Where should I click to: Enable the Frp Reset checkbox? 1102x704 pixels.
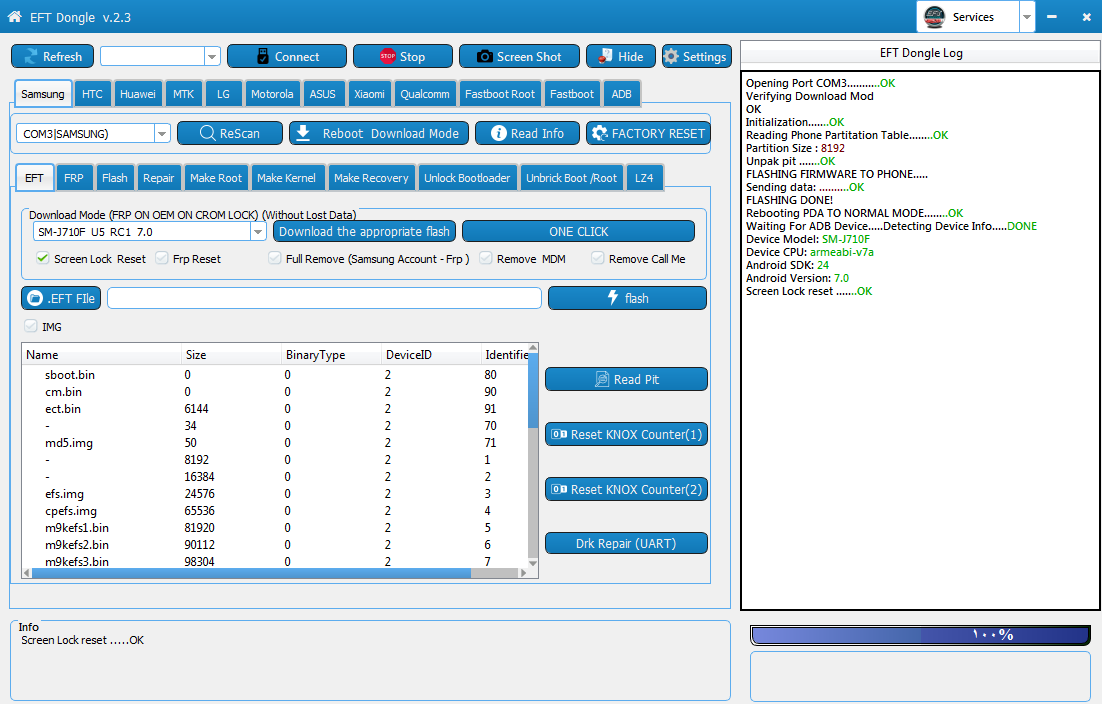[x=162, y=258]
